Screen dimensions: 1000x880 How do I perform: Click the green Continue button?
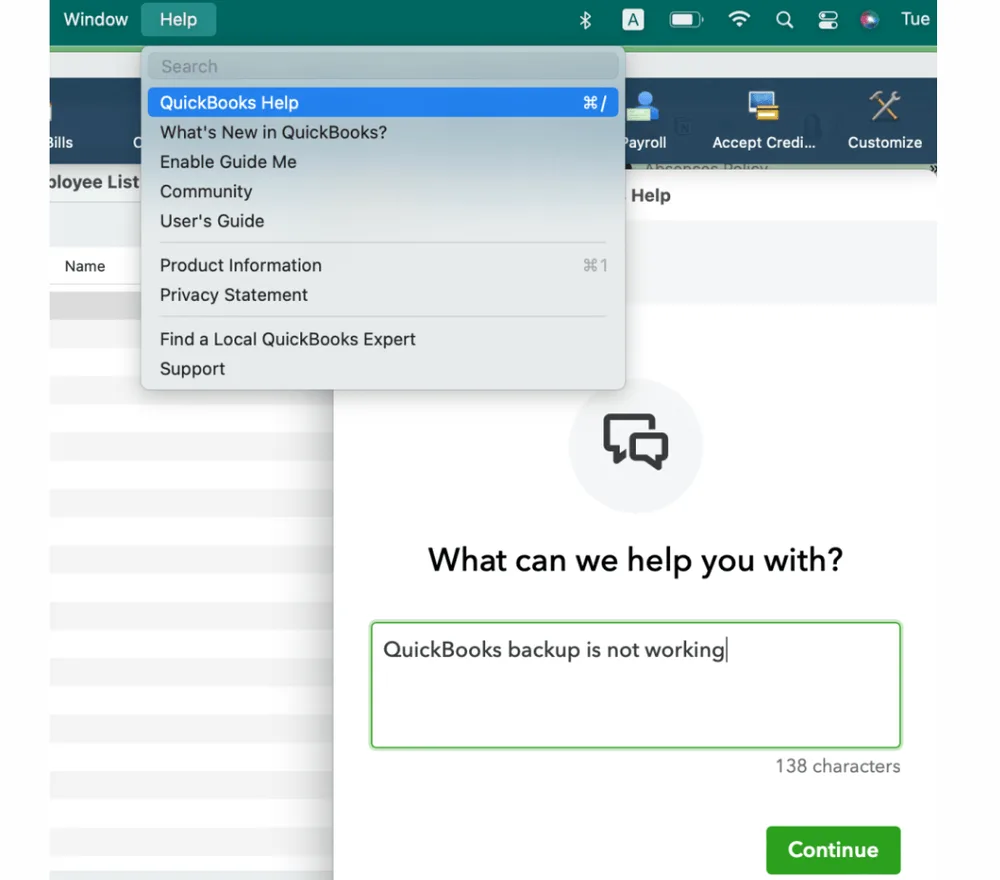[x=833, y=849]
